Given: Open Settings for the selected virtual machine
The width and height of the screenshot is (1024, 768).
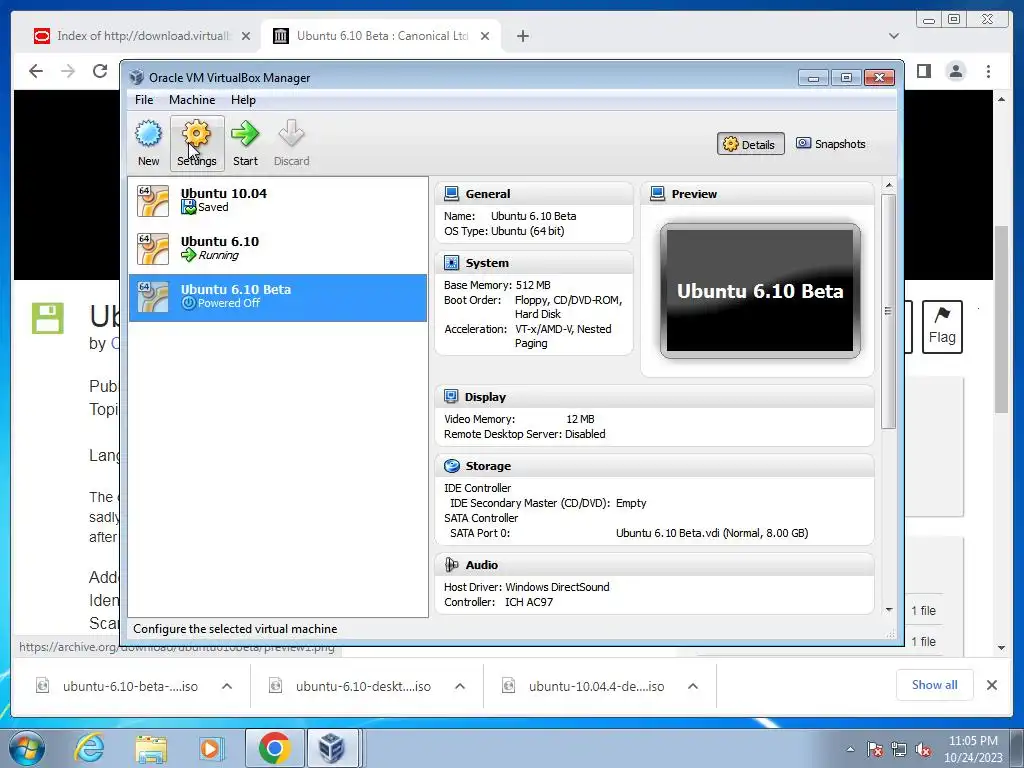Looking at the screenshot, I should (197, 143).
